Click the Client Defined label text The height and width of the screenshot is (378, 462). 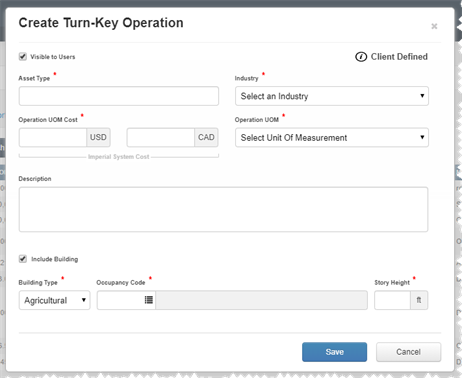[399, 57]
